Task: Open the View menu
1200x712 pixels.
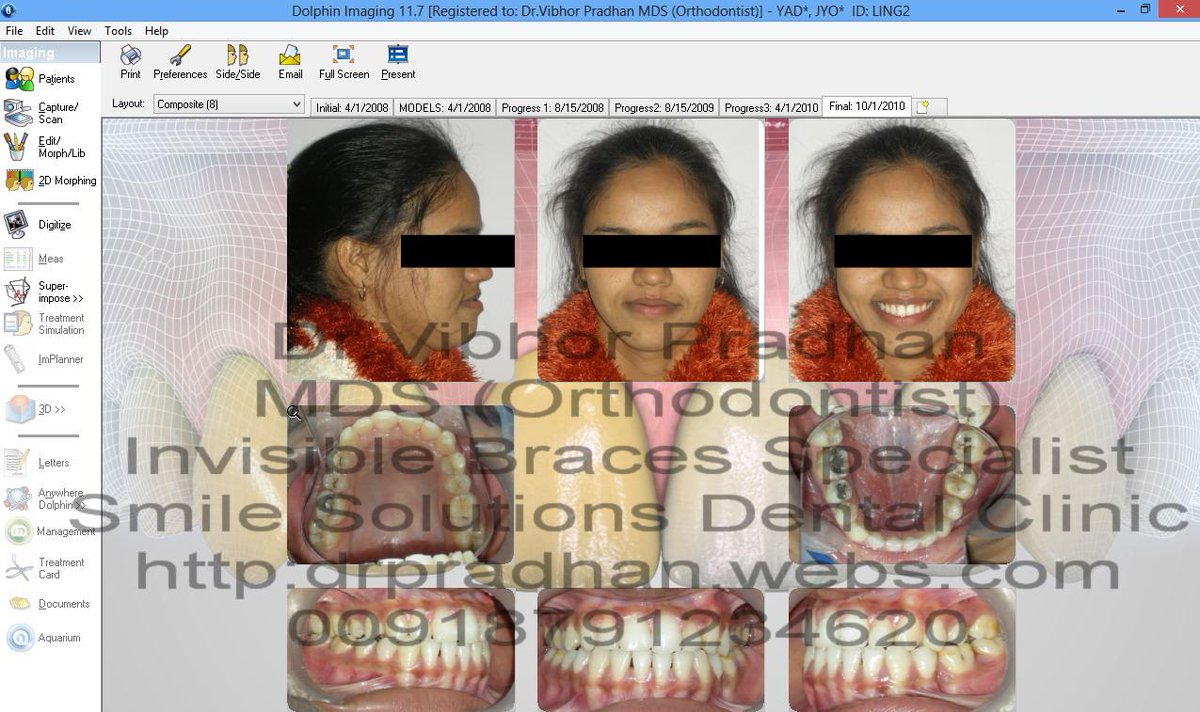Action: coord(79,31)
